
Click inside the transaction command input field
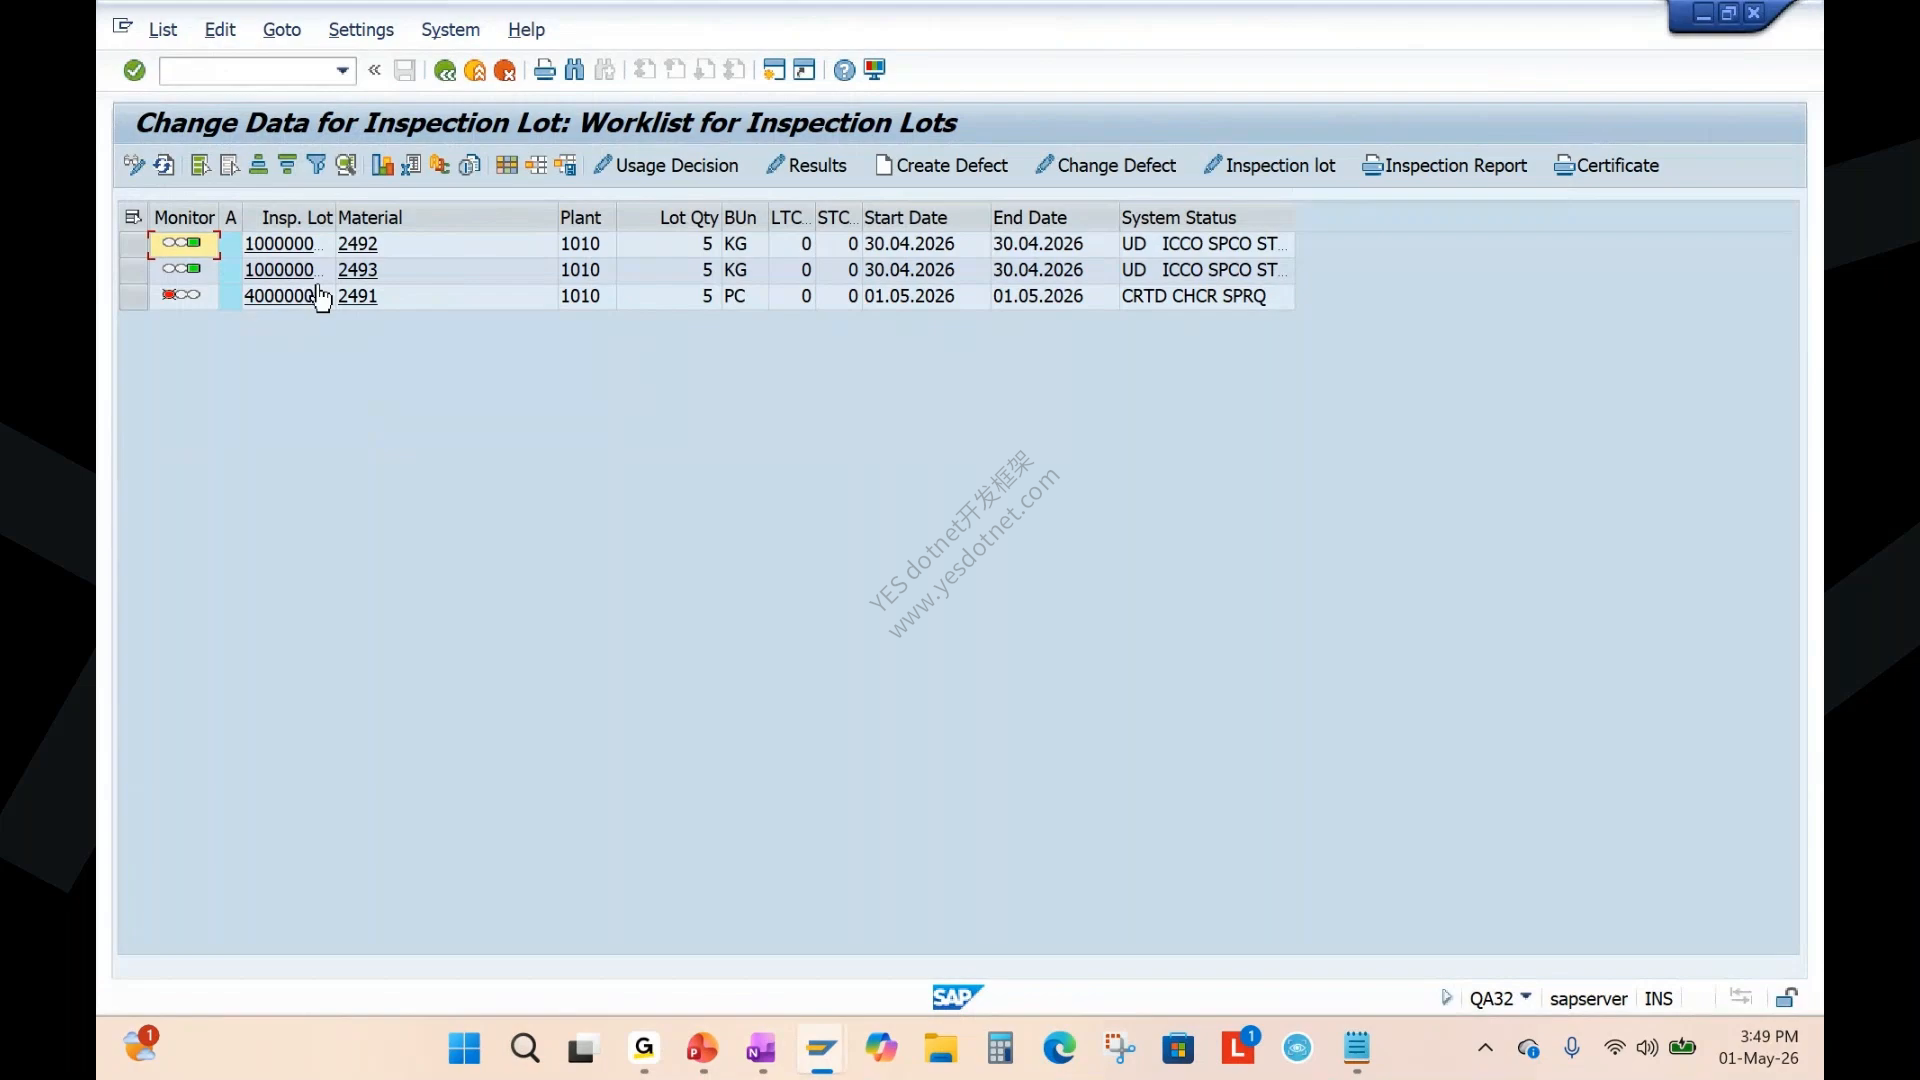click(x=246, y=70)
